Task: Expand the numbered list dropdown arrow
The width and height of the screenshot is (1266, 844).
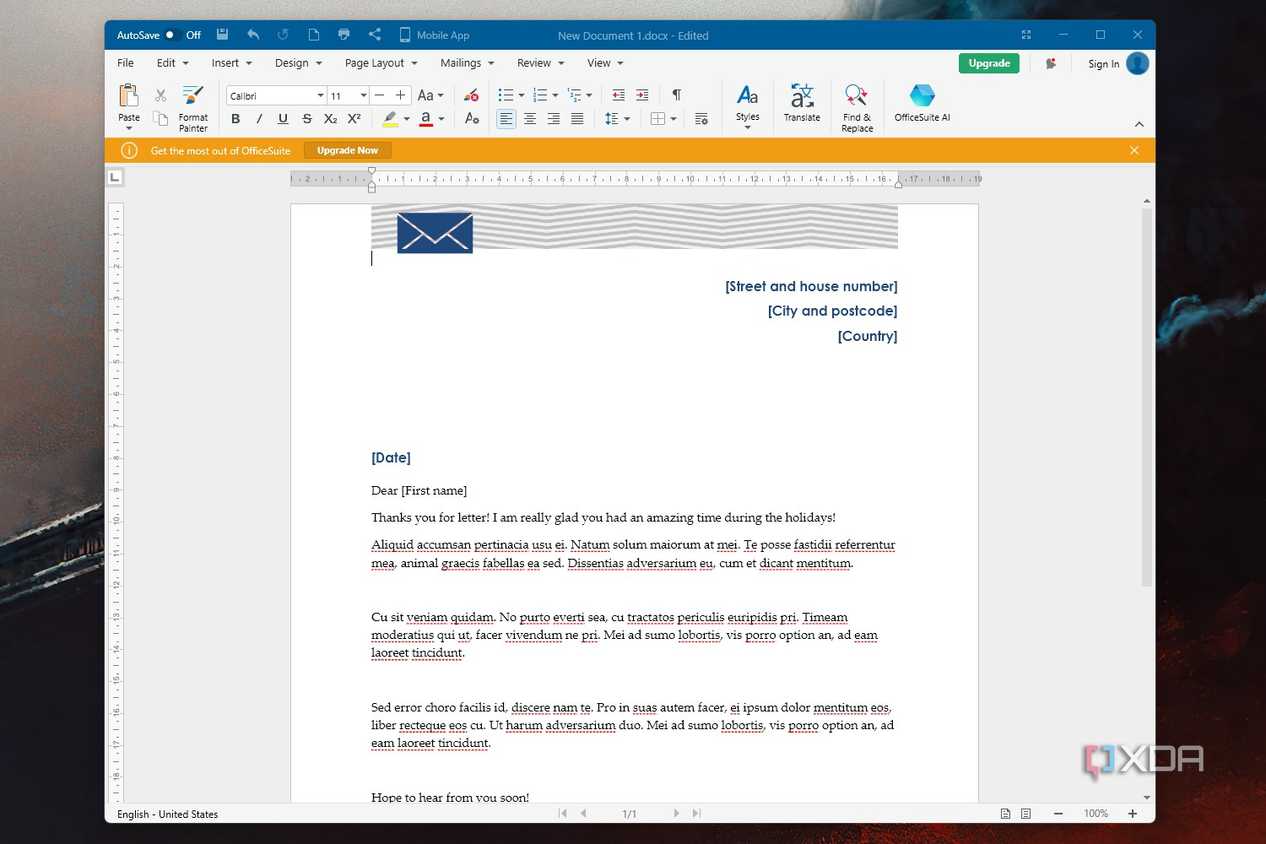Action: point(555,96)
